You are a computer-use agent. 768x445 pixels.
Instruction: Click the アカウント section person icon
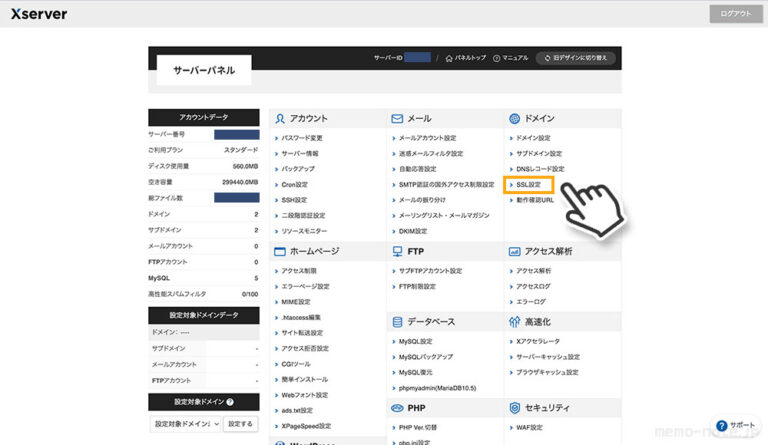[x=280, y=118]
